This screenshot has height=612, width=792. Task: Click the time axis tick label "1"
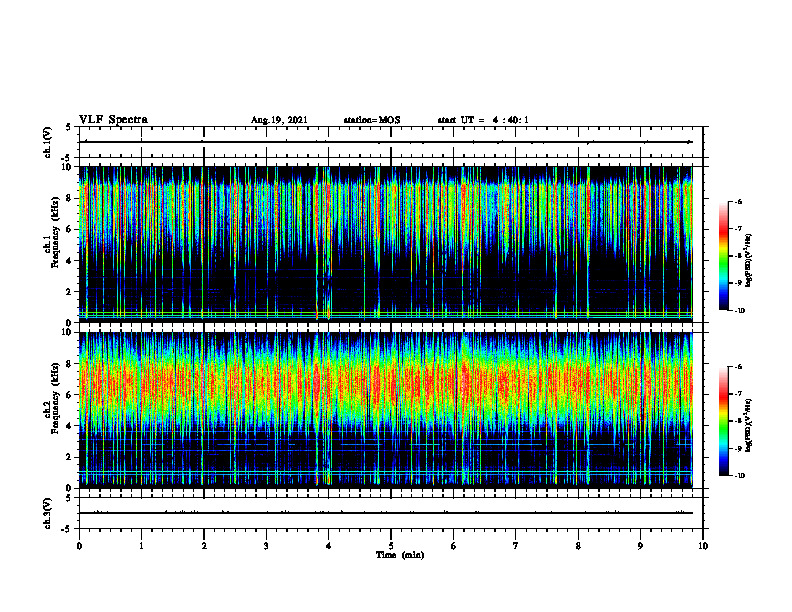(141, 546)
